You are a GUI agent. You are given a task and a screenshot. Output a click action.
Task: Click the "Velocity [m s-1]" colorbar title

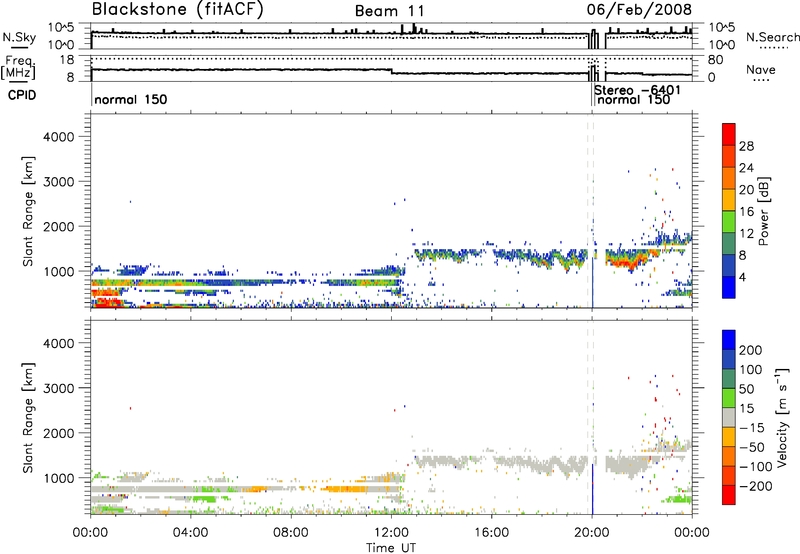tap(783, 417)
